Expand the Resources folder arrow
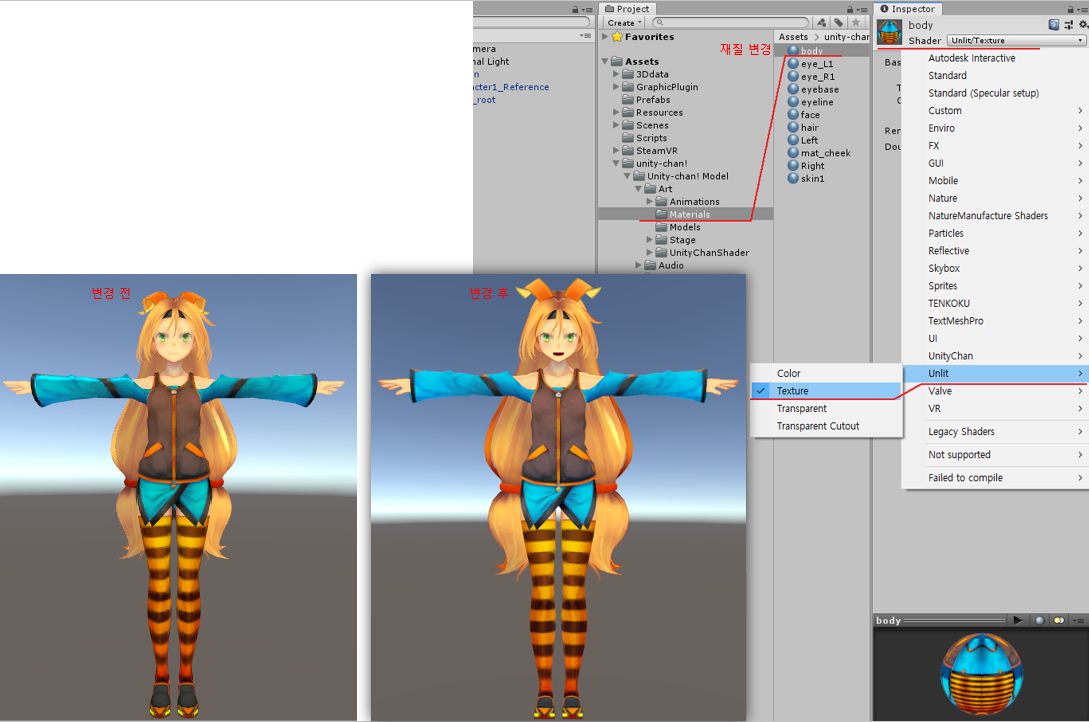The width and height of the screenshot is (1089, 722). coord(616,112)
